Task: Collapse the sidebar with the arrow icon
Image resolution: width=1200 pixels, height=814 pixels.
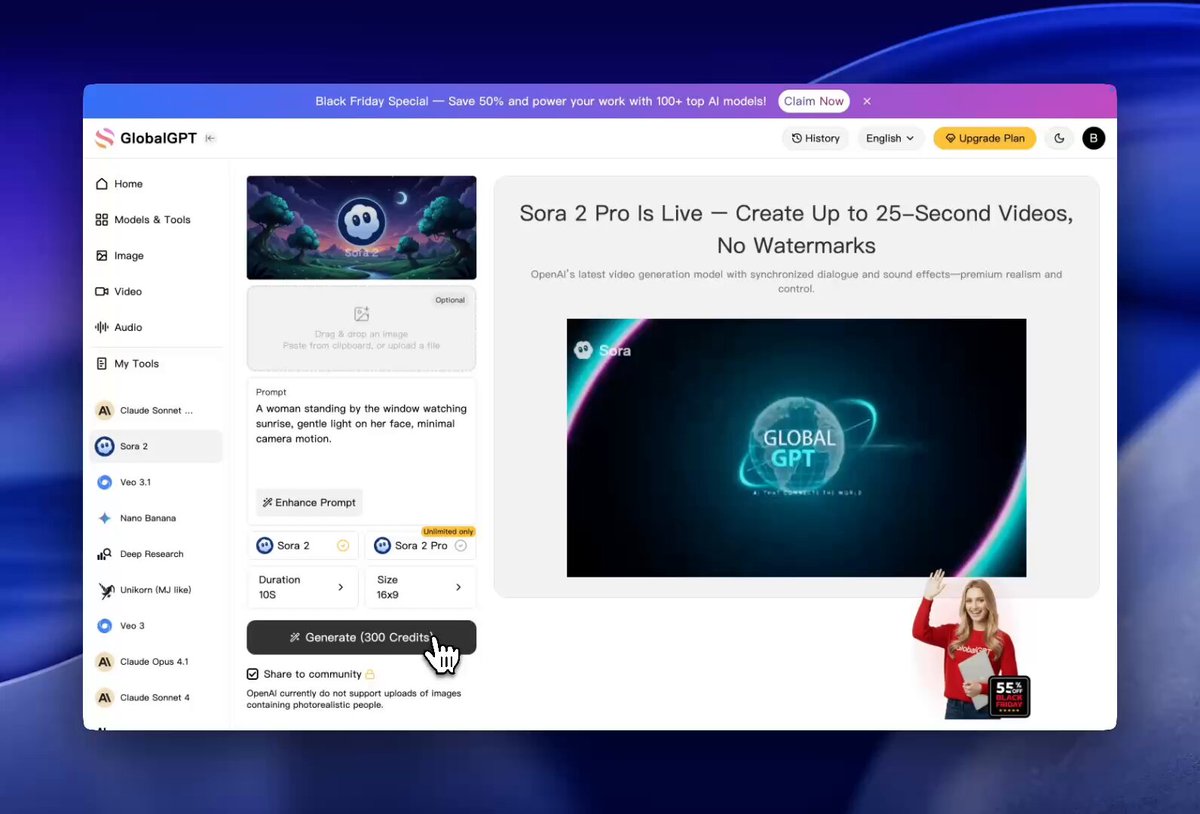Action: click(x=210, y=138)
